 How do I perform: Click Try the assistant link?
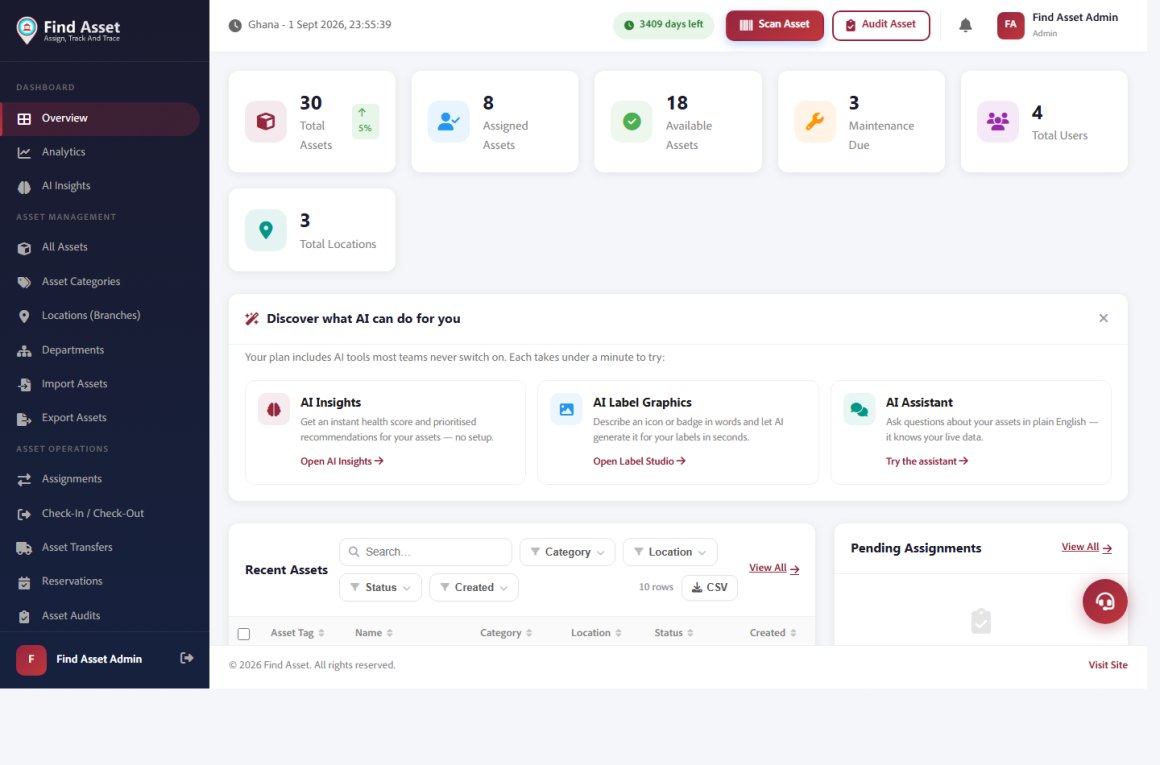927,462
